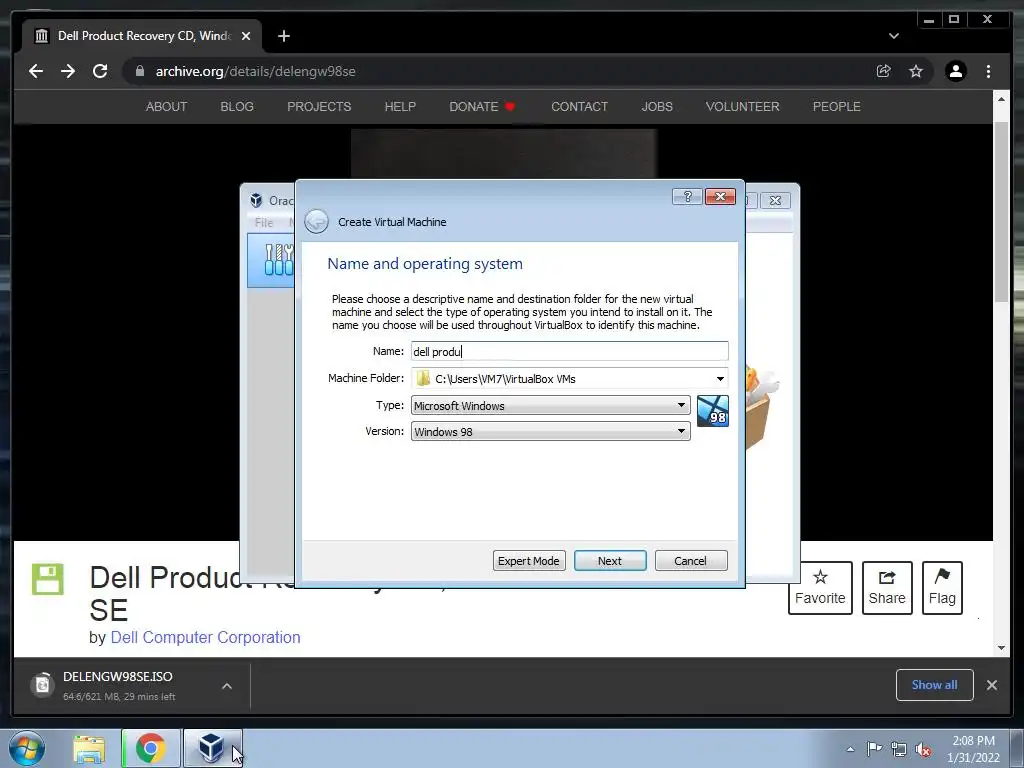Click the Windows 98 OS logo icon
The height and width of the screenshot is (768, 1024).
[712, 411]
